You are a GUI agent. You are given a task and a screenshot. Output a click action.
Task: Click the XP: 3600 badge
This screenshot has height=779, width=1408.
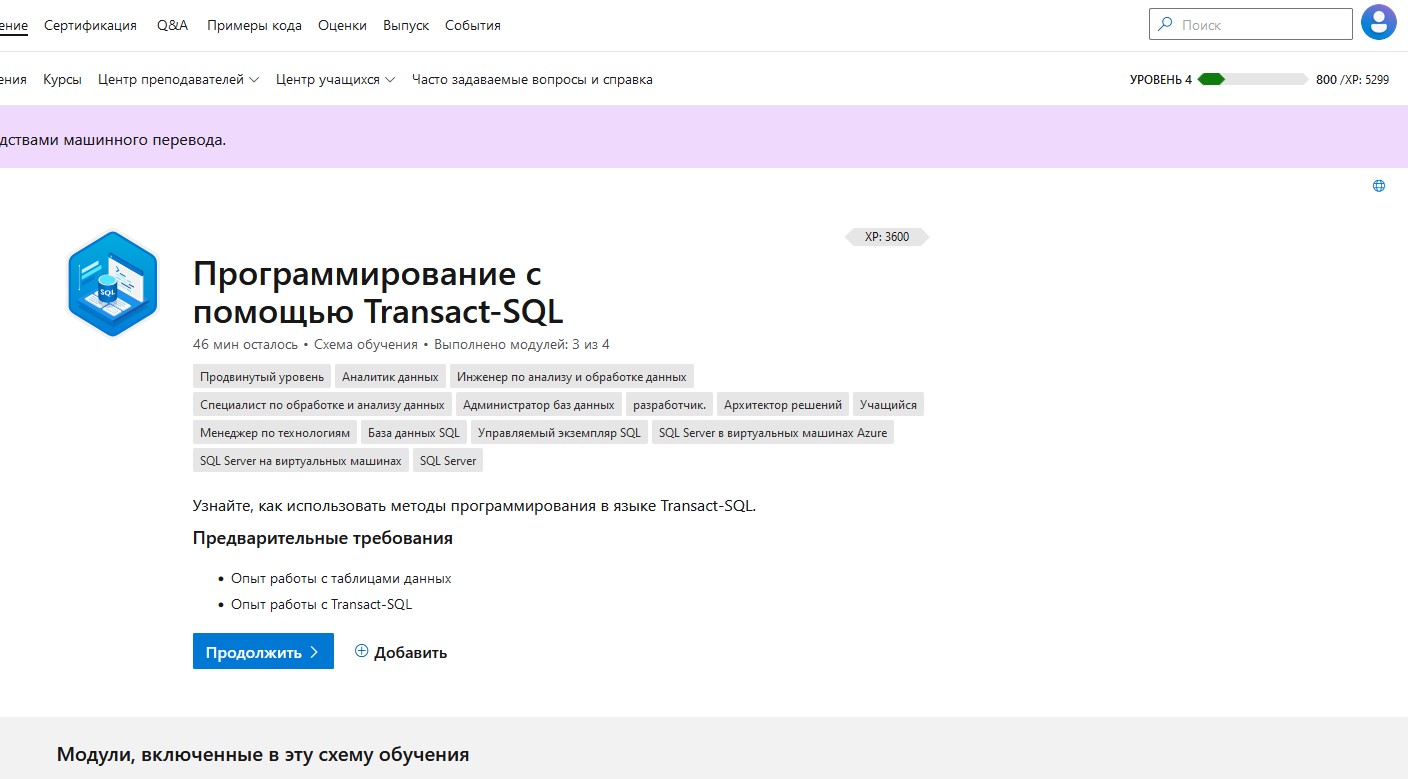pyautogui.click(x=886, y=237)
